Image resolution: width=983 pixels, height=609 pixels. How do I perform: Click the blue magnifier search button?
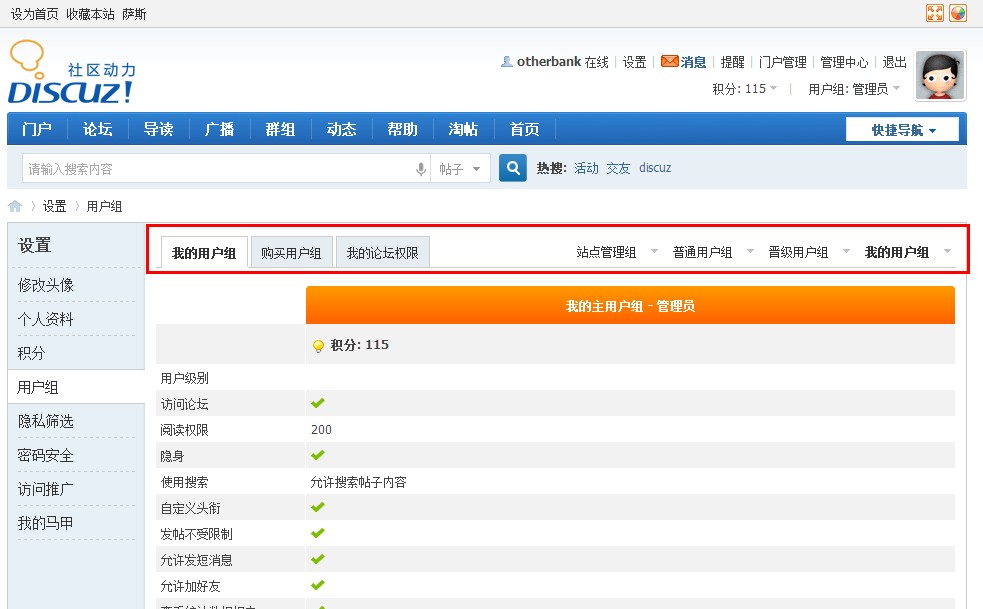pyautogui.click(x=513, y=168)
